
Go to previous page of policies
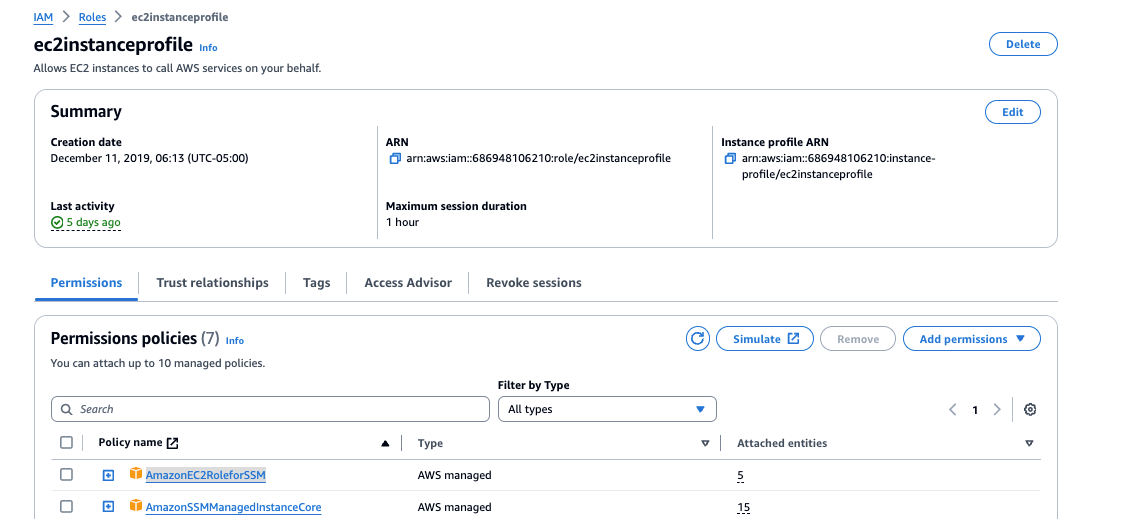point(952,410)
